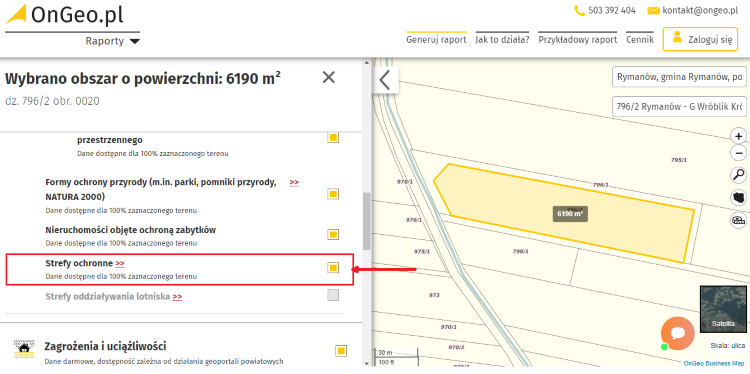
Task: Click the Zagrożenia i uciążliwości flood icon
Action: tap(24, 350)
